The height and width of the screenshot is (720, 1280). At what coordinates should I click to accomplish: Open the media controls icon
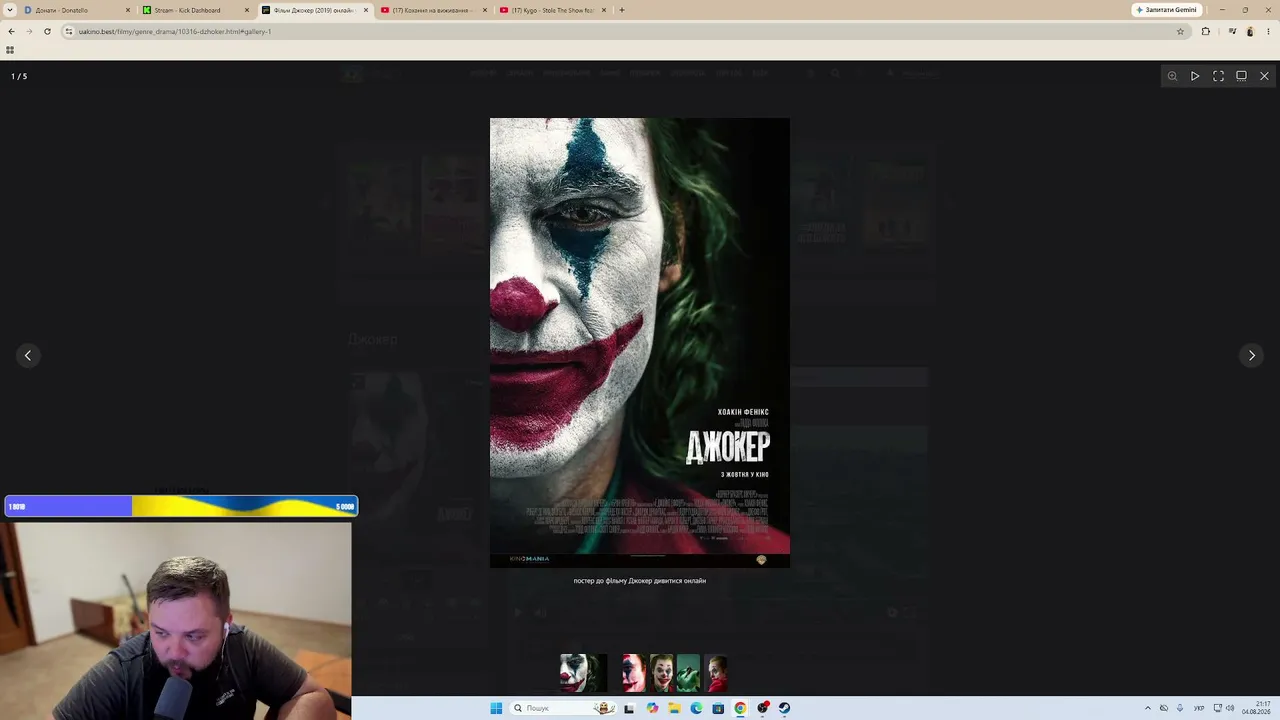pos(1233,31)
